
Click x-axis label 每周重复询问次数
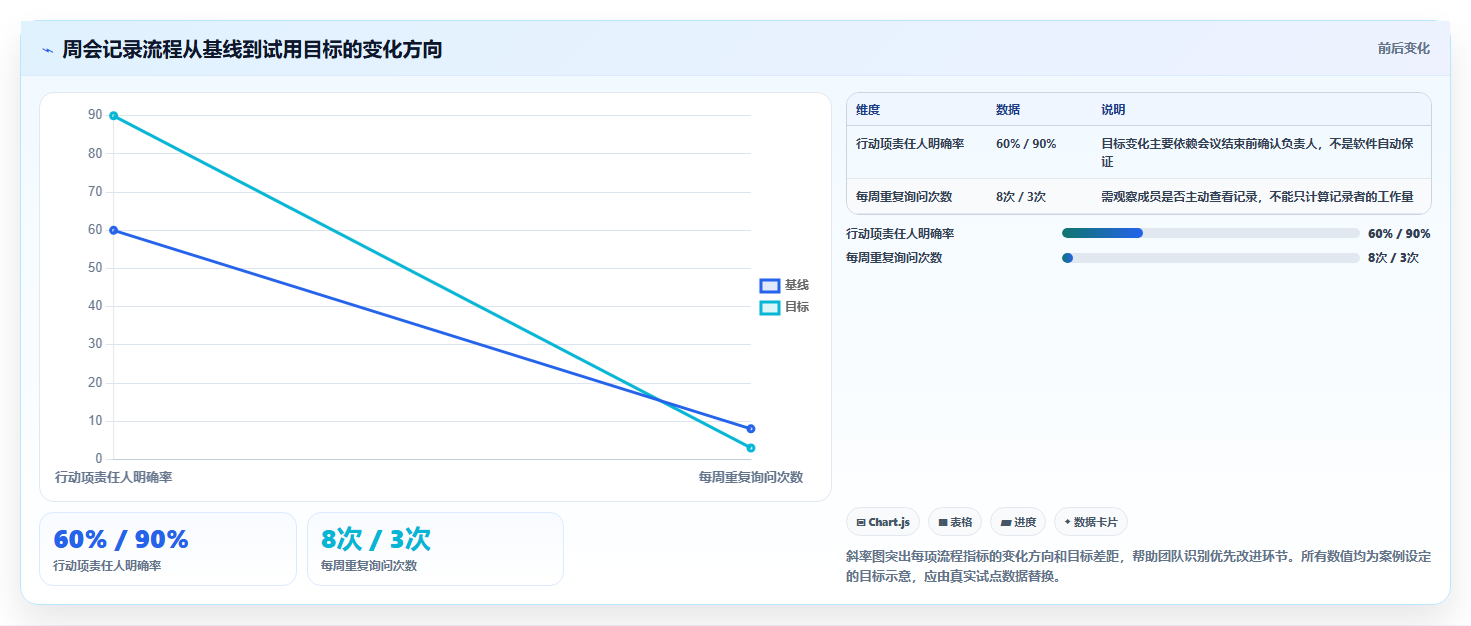pyautogui.click(x=750, y=478)
